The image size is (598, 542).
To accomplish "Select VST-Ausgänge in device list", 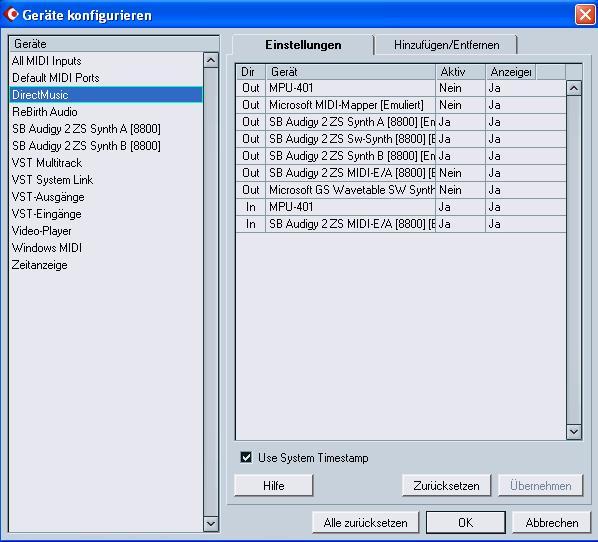I will click(106, 197).
